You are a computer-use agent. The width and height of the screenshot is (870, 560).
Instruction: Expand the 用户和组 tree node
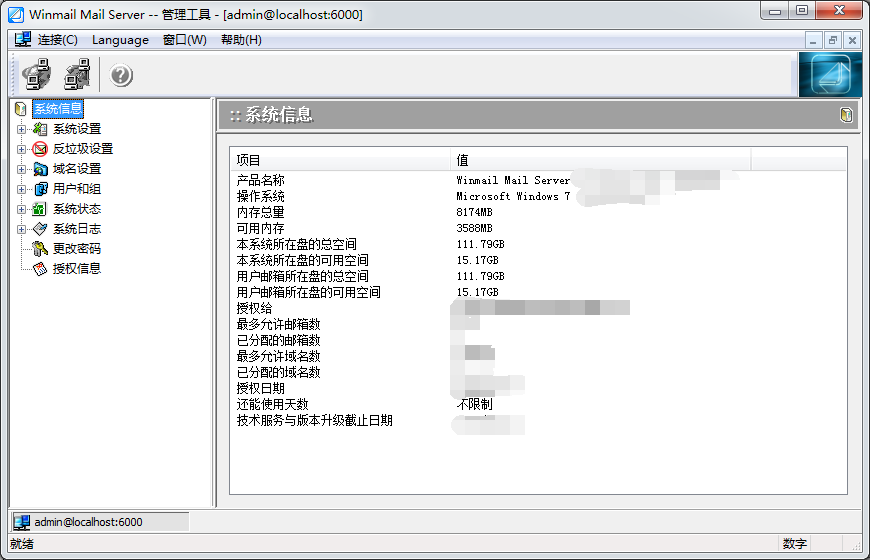21,189
